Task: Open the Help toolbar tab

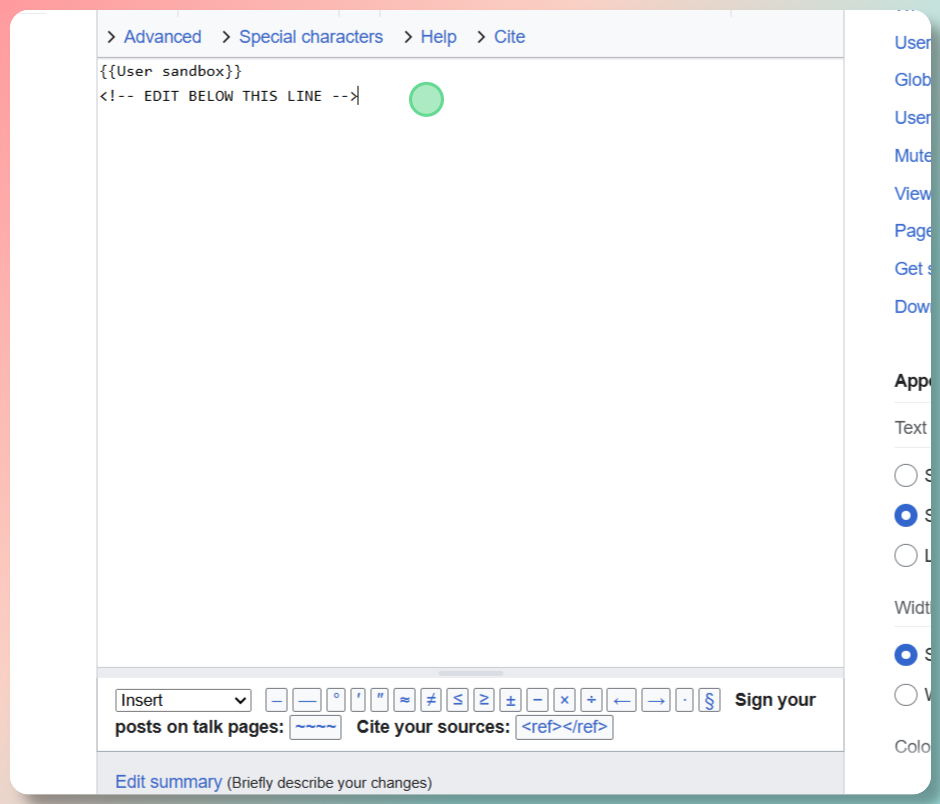Action: [x=439, y=36]
